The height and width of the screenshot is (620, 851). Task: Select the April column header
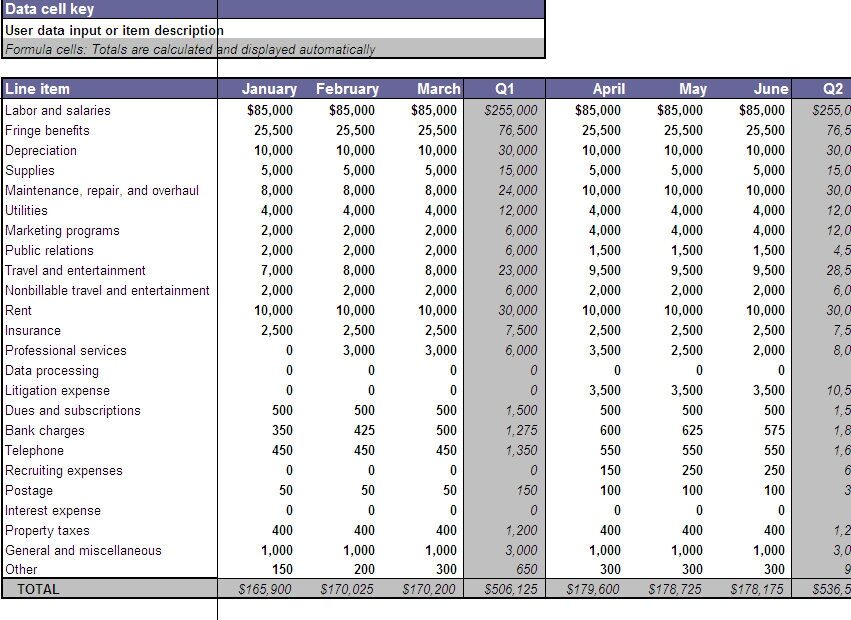click(x=608, y=88)
